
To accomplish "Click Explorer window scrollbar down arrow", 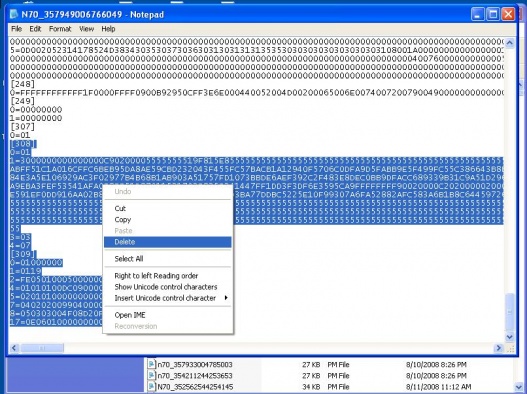I will click(x=518, y=387).
